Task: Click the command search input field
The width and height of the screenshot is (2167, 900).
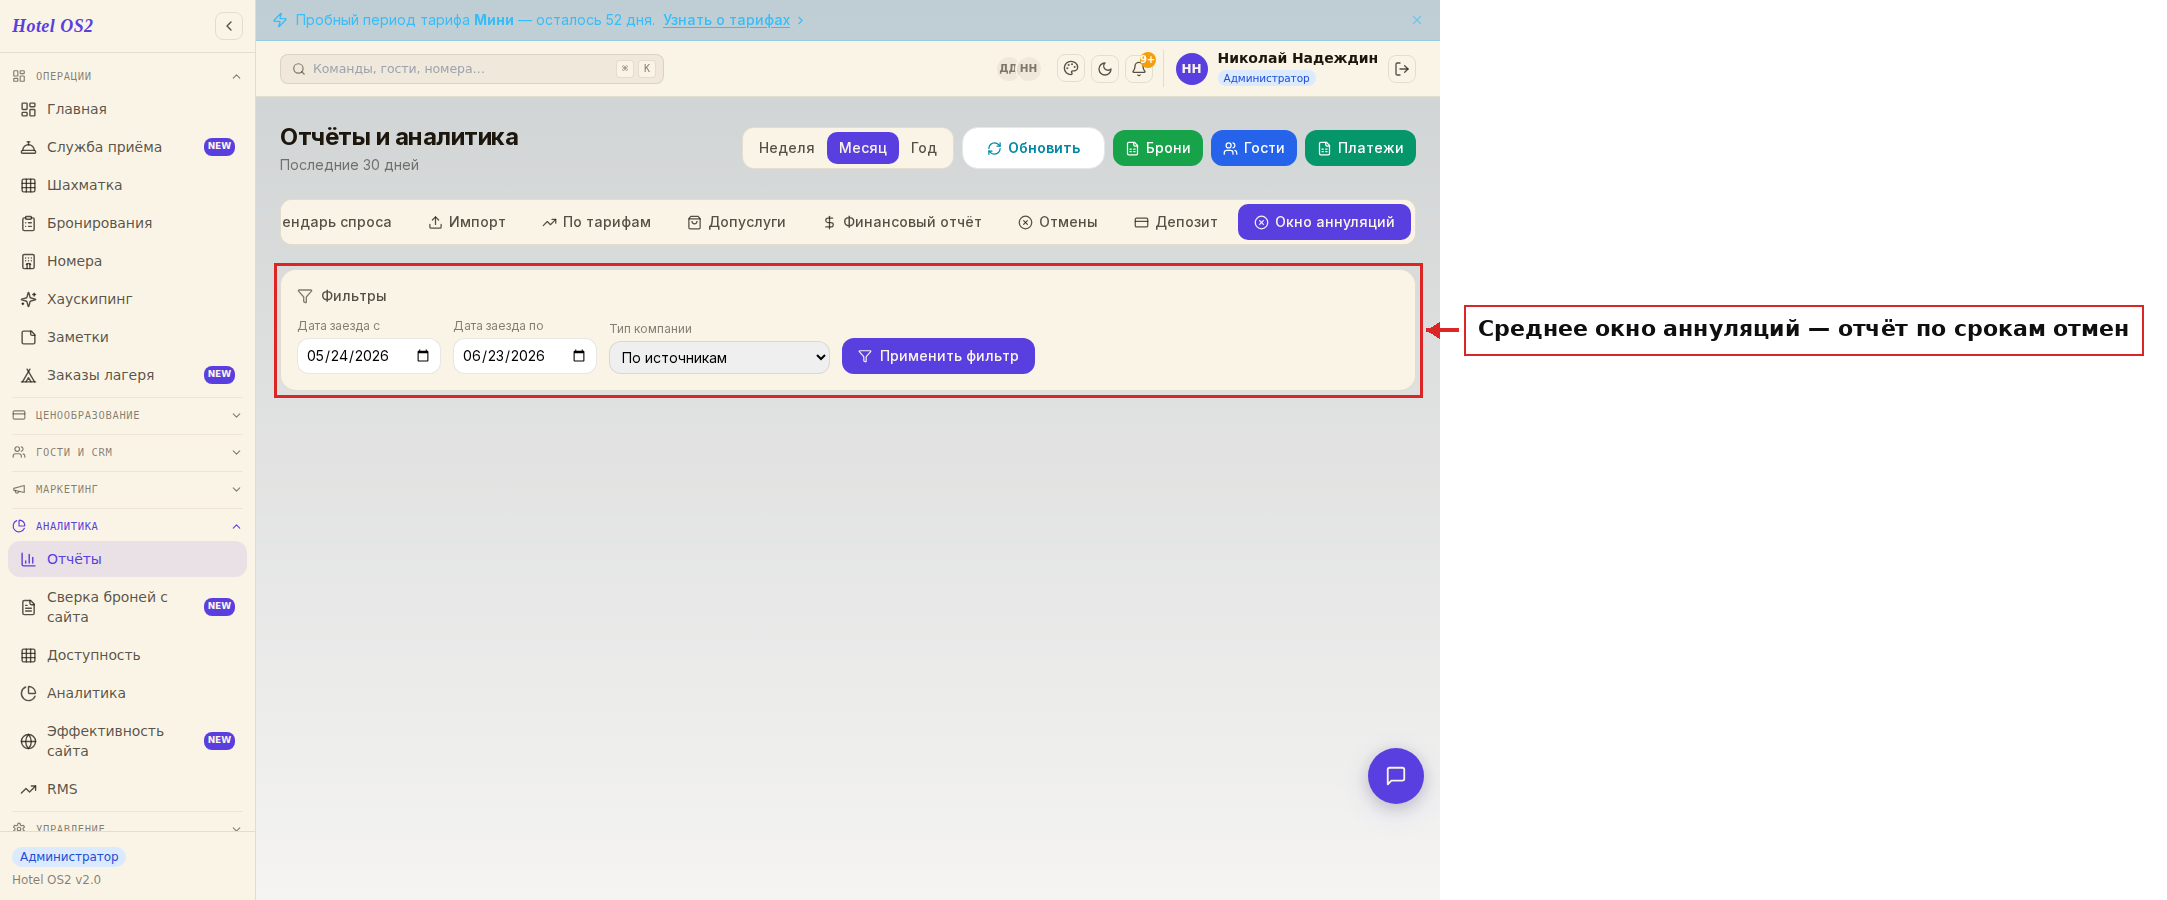Action: (x=472, y=69)
